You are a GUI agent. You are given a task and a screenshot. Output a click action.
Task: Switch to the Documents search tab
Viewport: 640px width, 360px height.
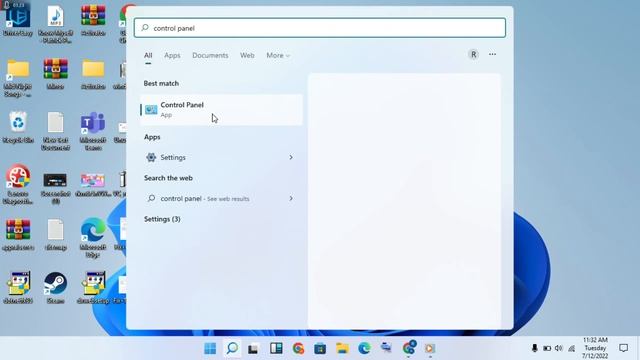[x=210, y=55]
